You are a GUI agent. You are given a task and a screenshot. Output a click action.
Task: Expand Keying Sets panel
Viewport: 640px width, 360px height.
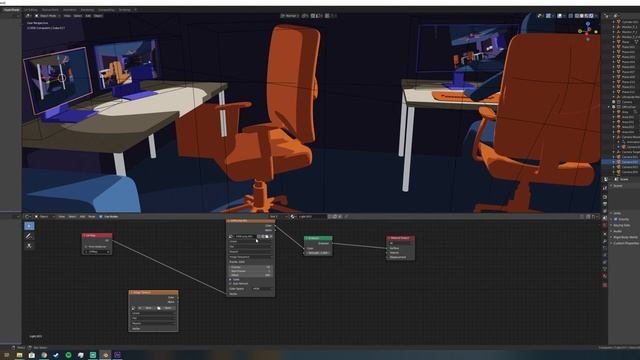tap(622, 225)
